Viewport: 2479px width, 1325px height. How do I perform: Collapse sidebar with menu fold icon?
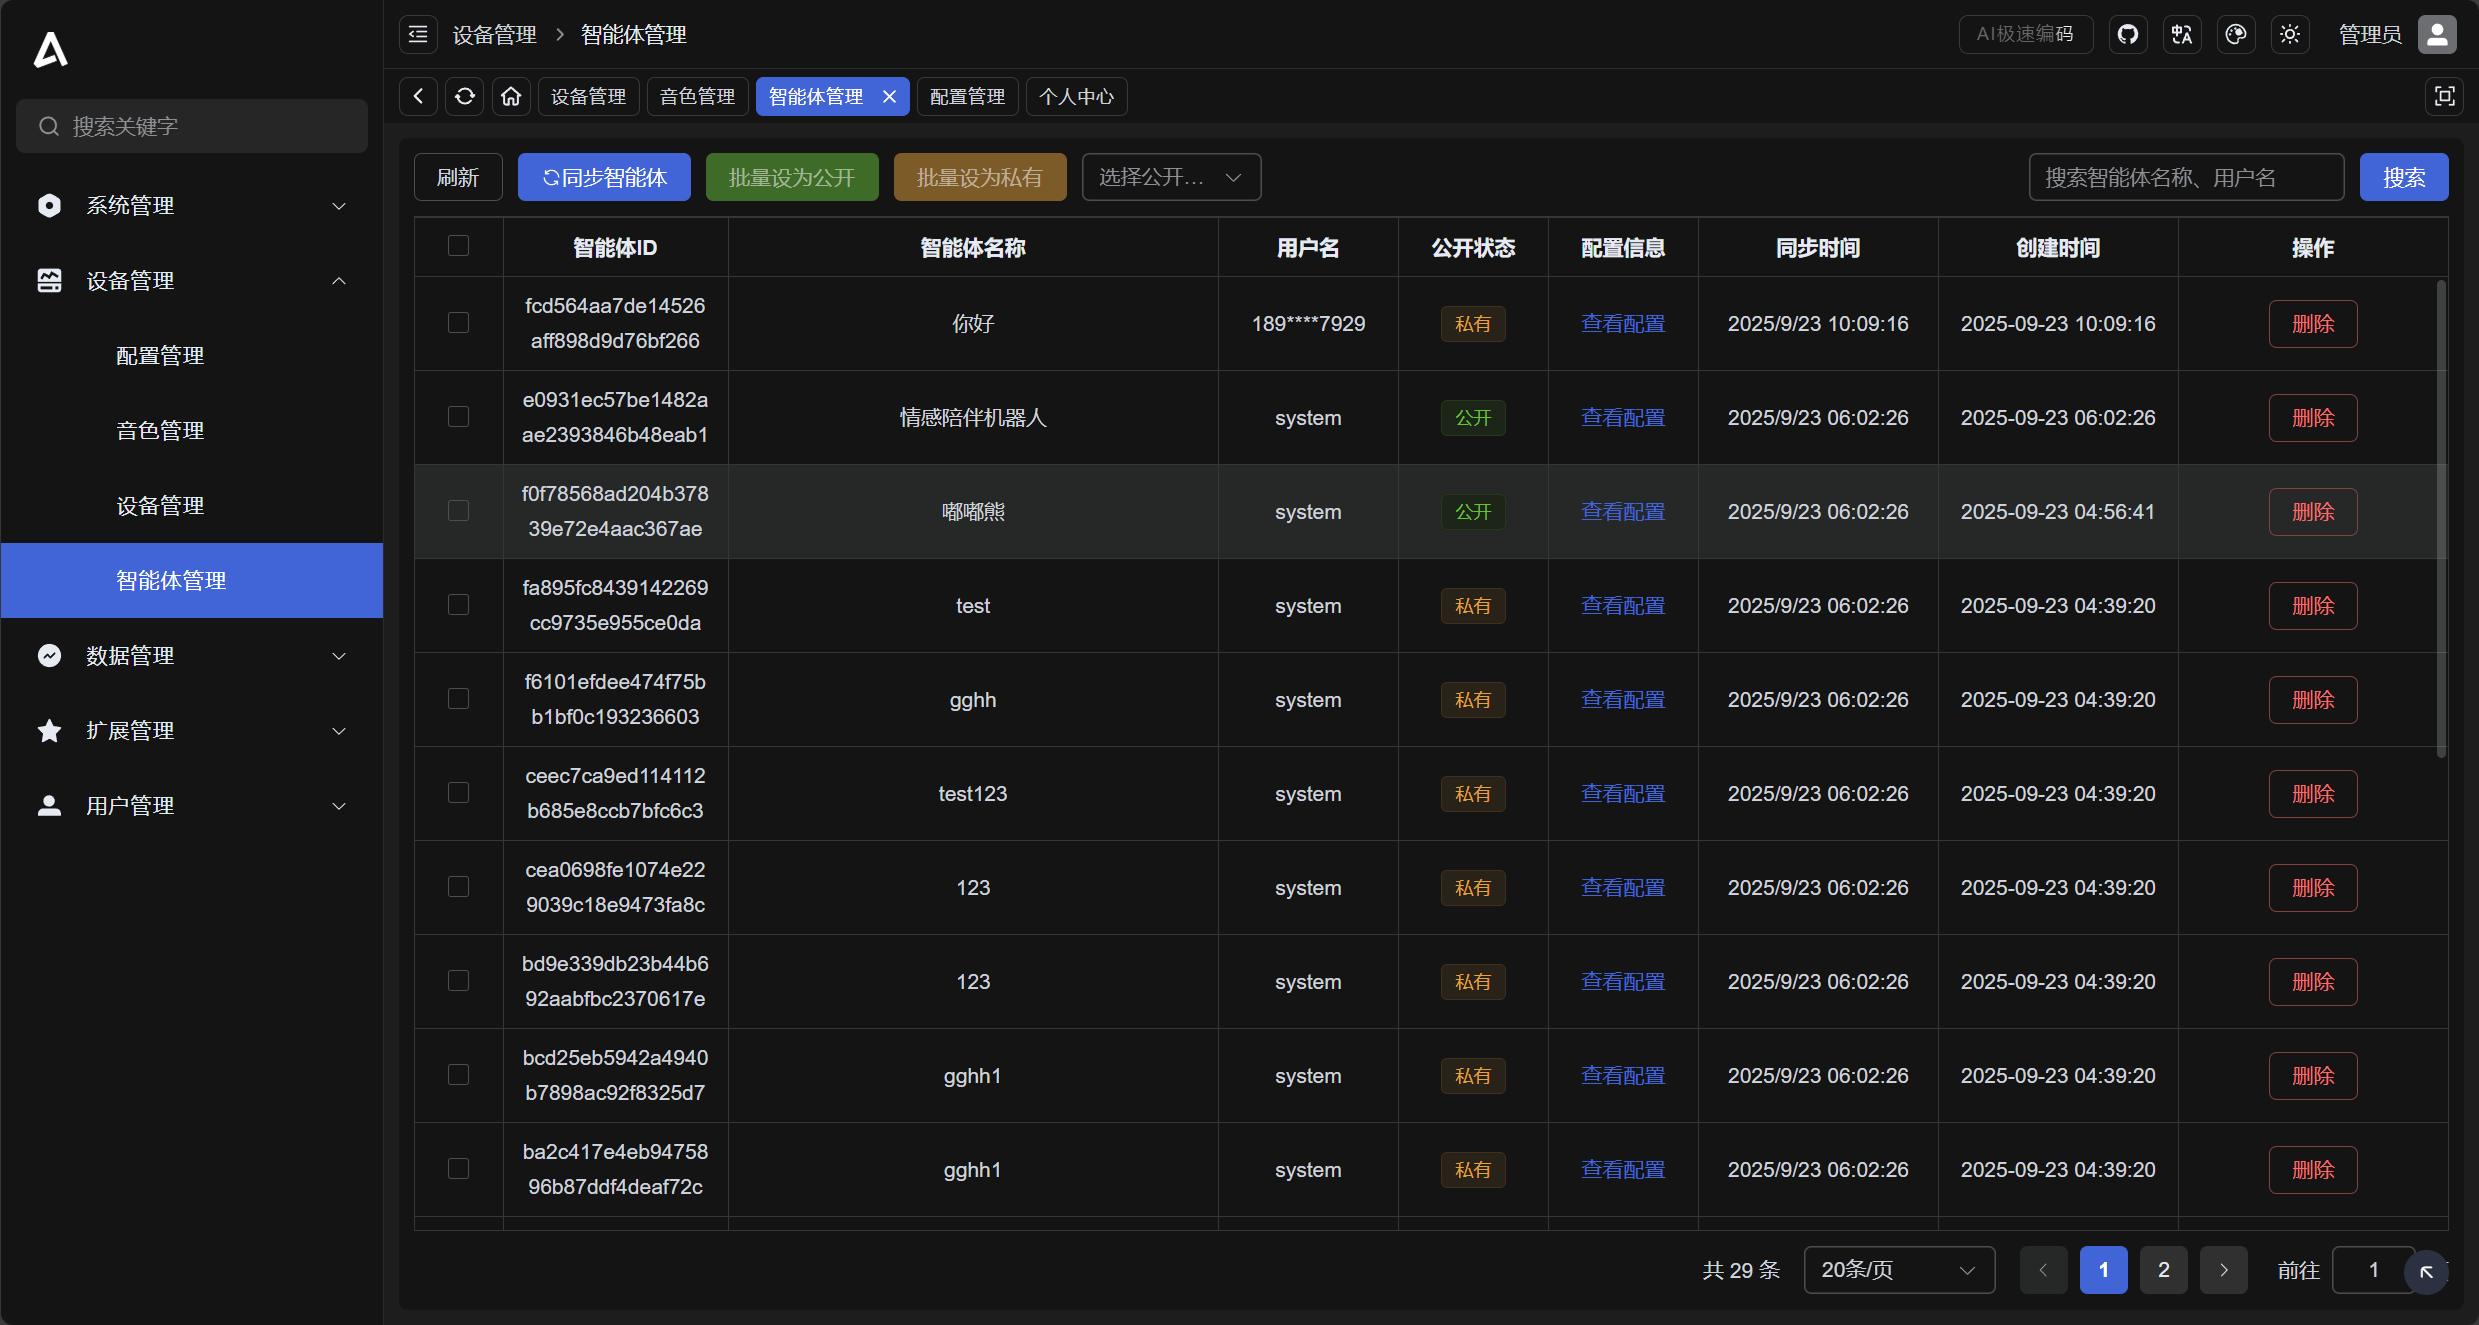418,35
